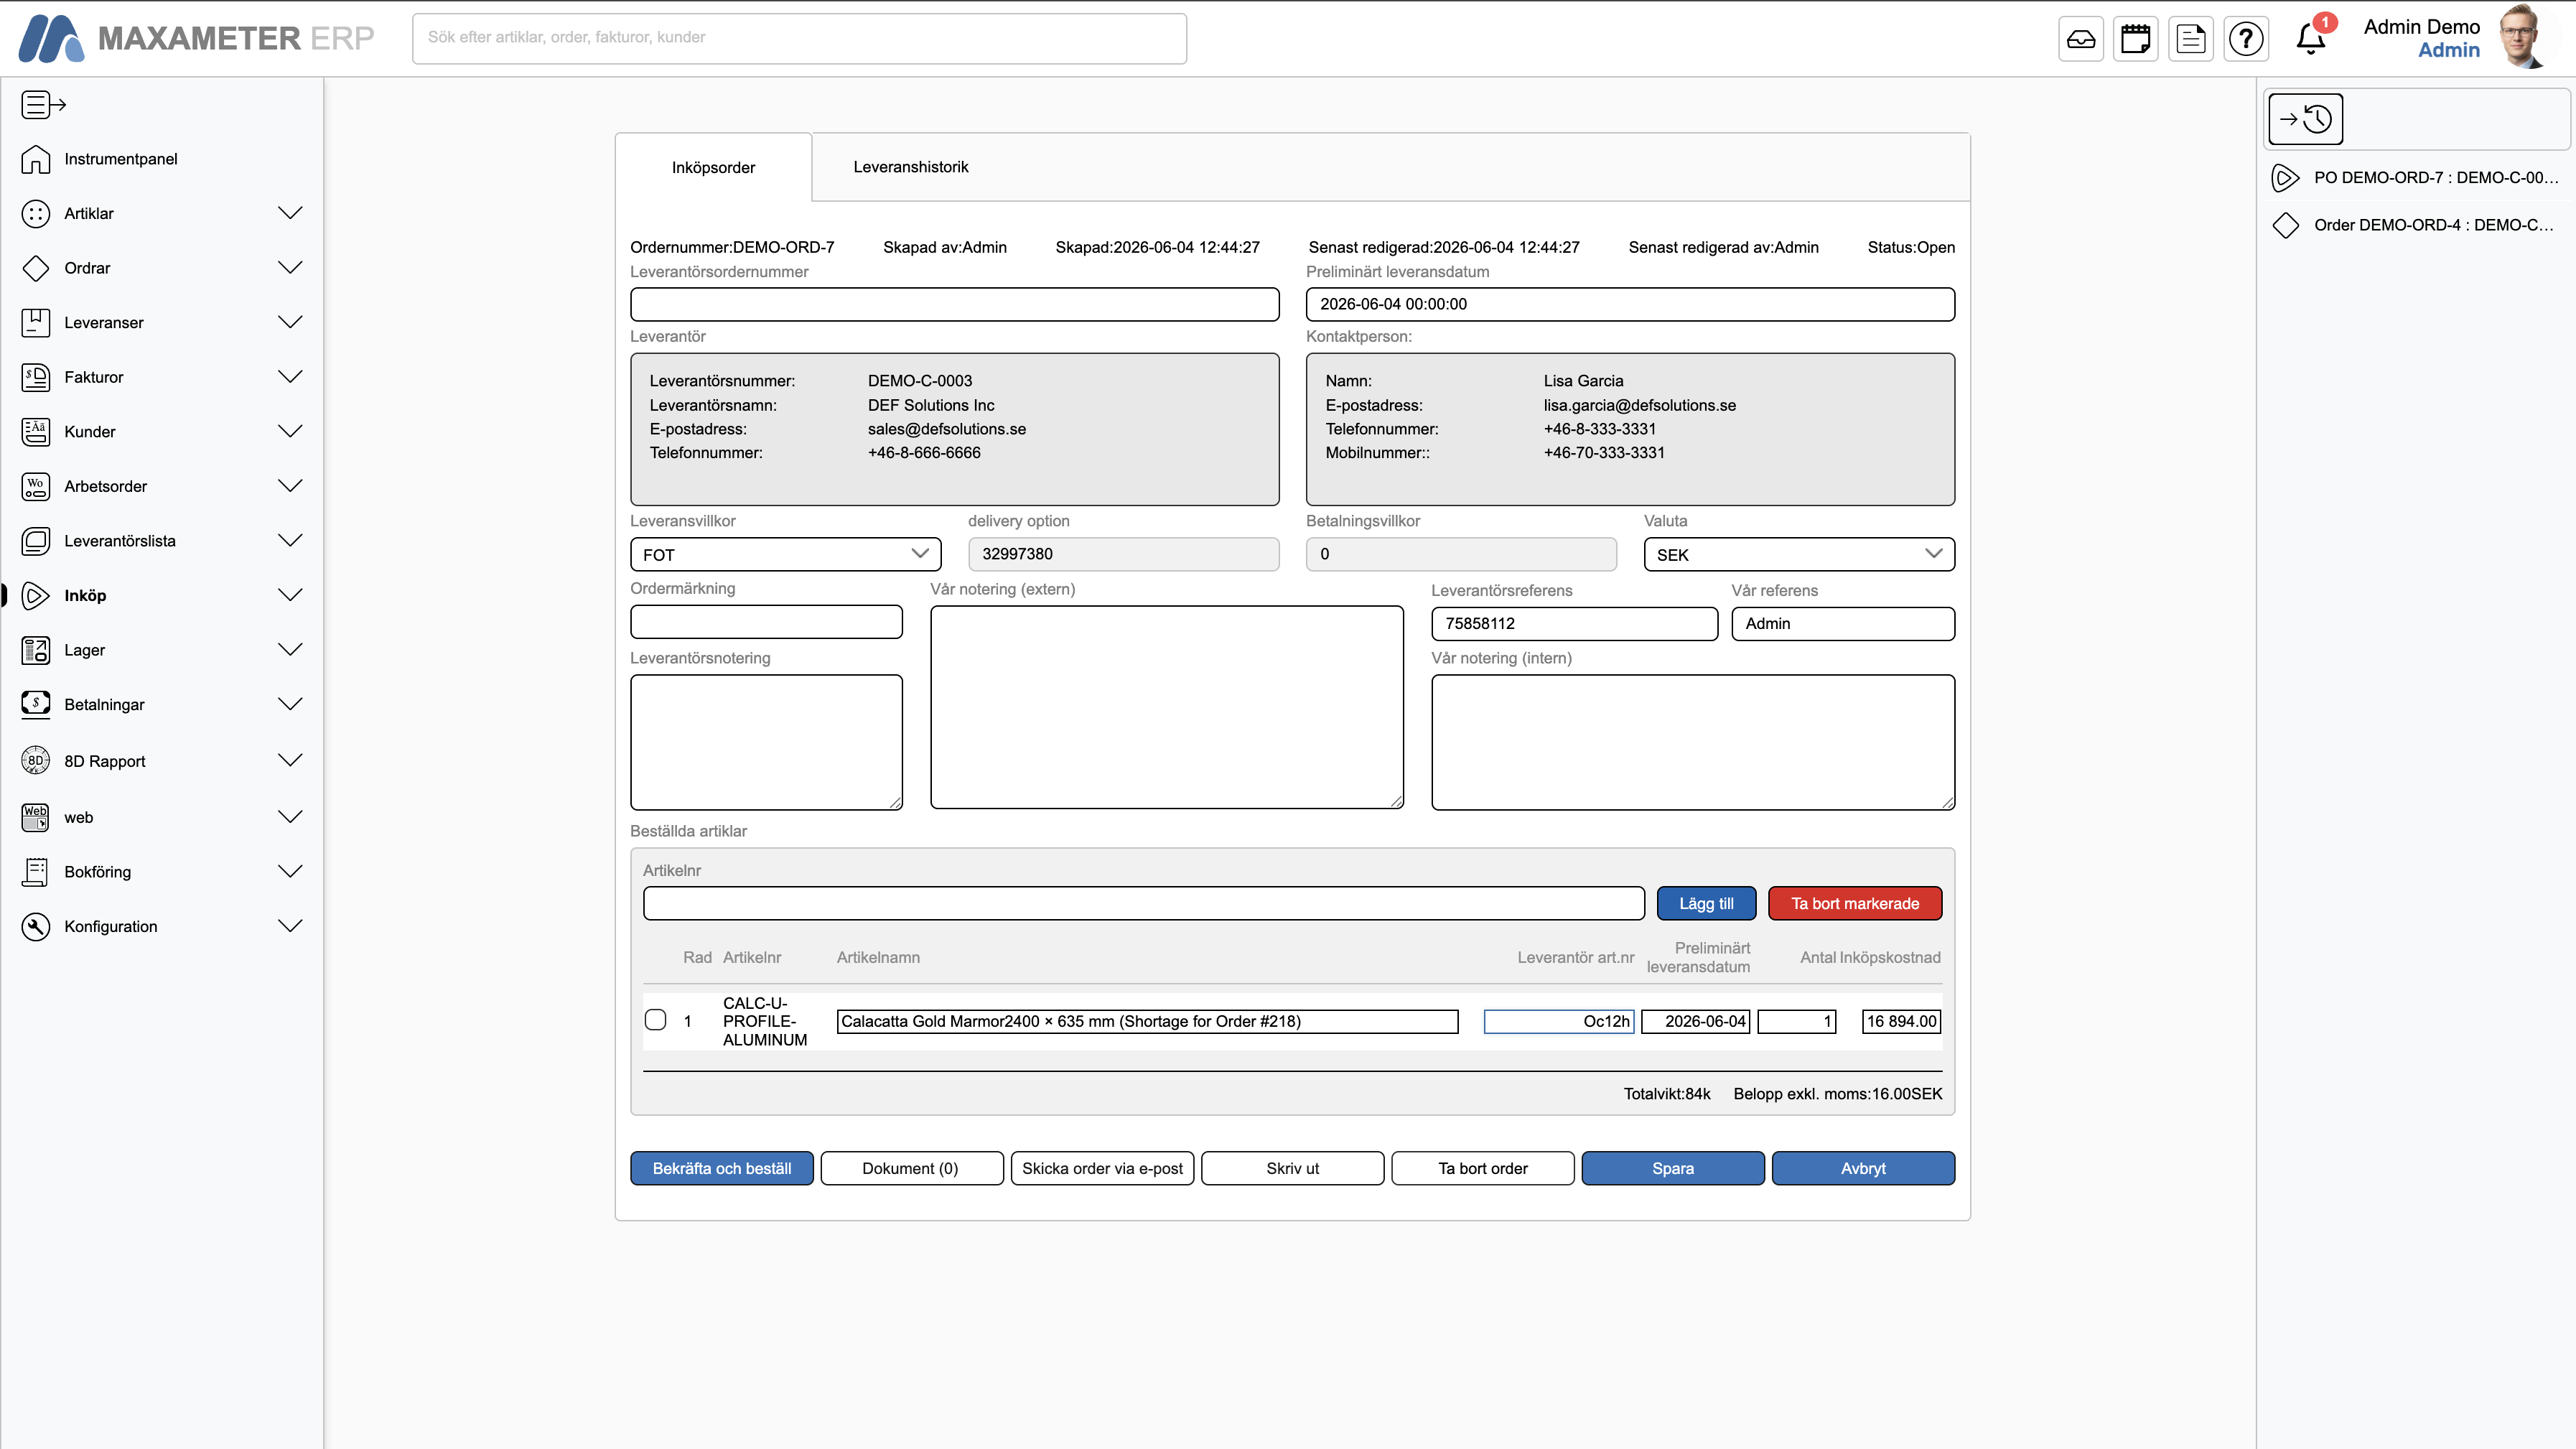Screen dimensions: 2576x1449
Task: Click the Avbryt button
Action: click(1863, 1168)
